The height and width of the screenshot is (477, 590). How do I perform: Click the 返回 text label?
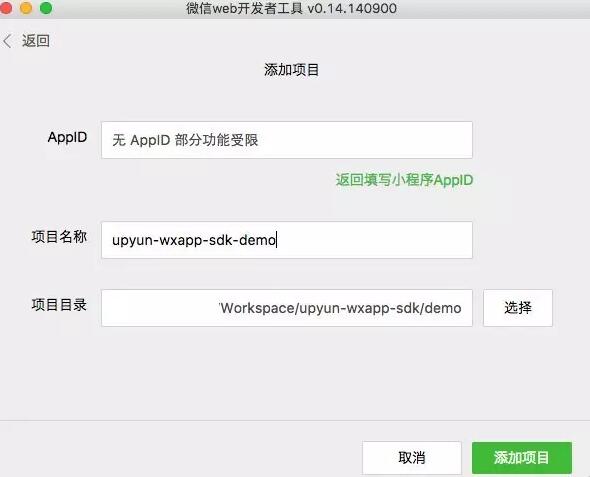pyautogui.click(x=36, y=41)
